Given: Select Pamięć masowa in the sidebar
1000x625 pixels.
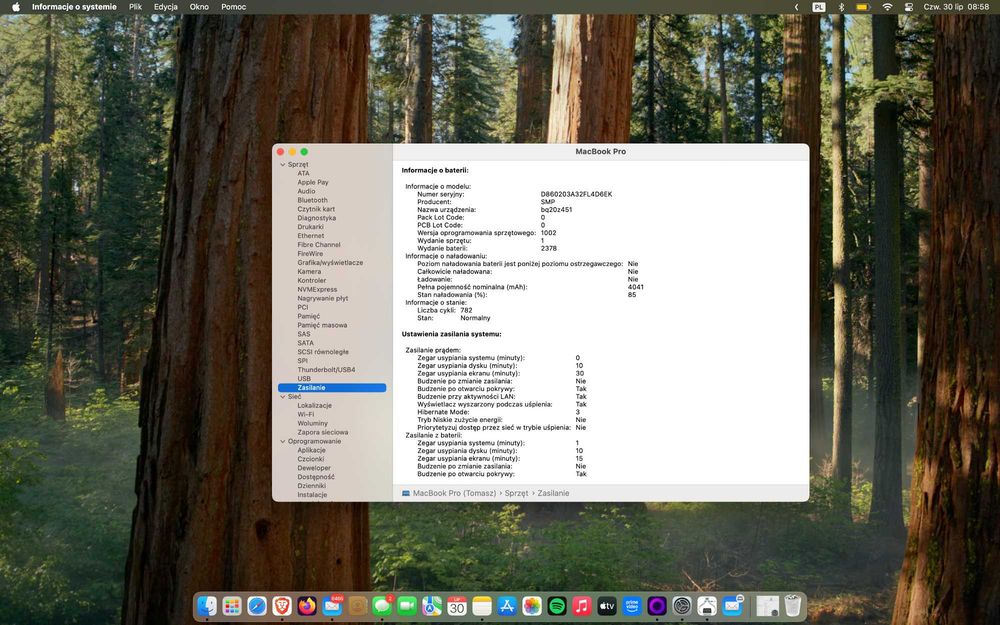Looking at the screenshot, I should [x=322, y=325].
